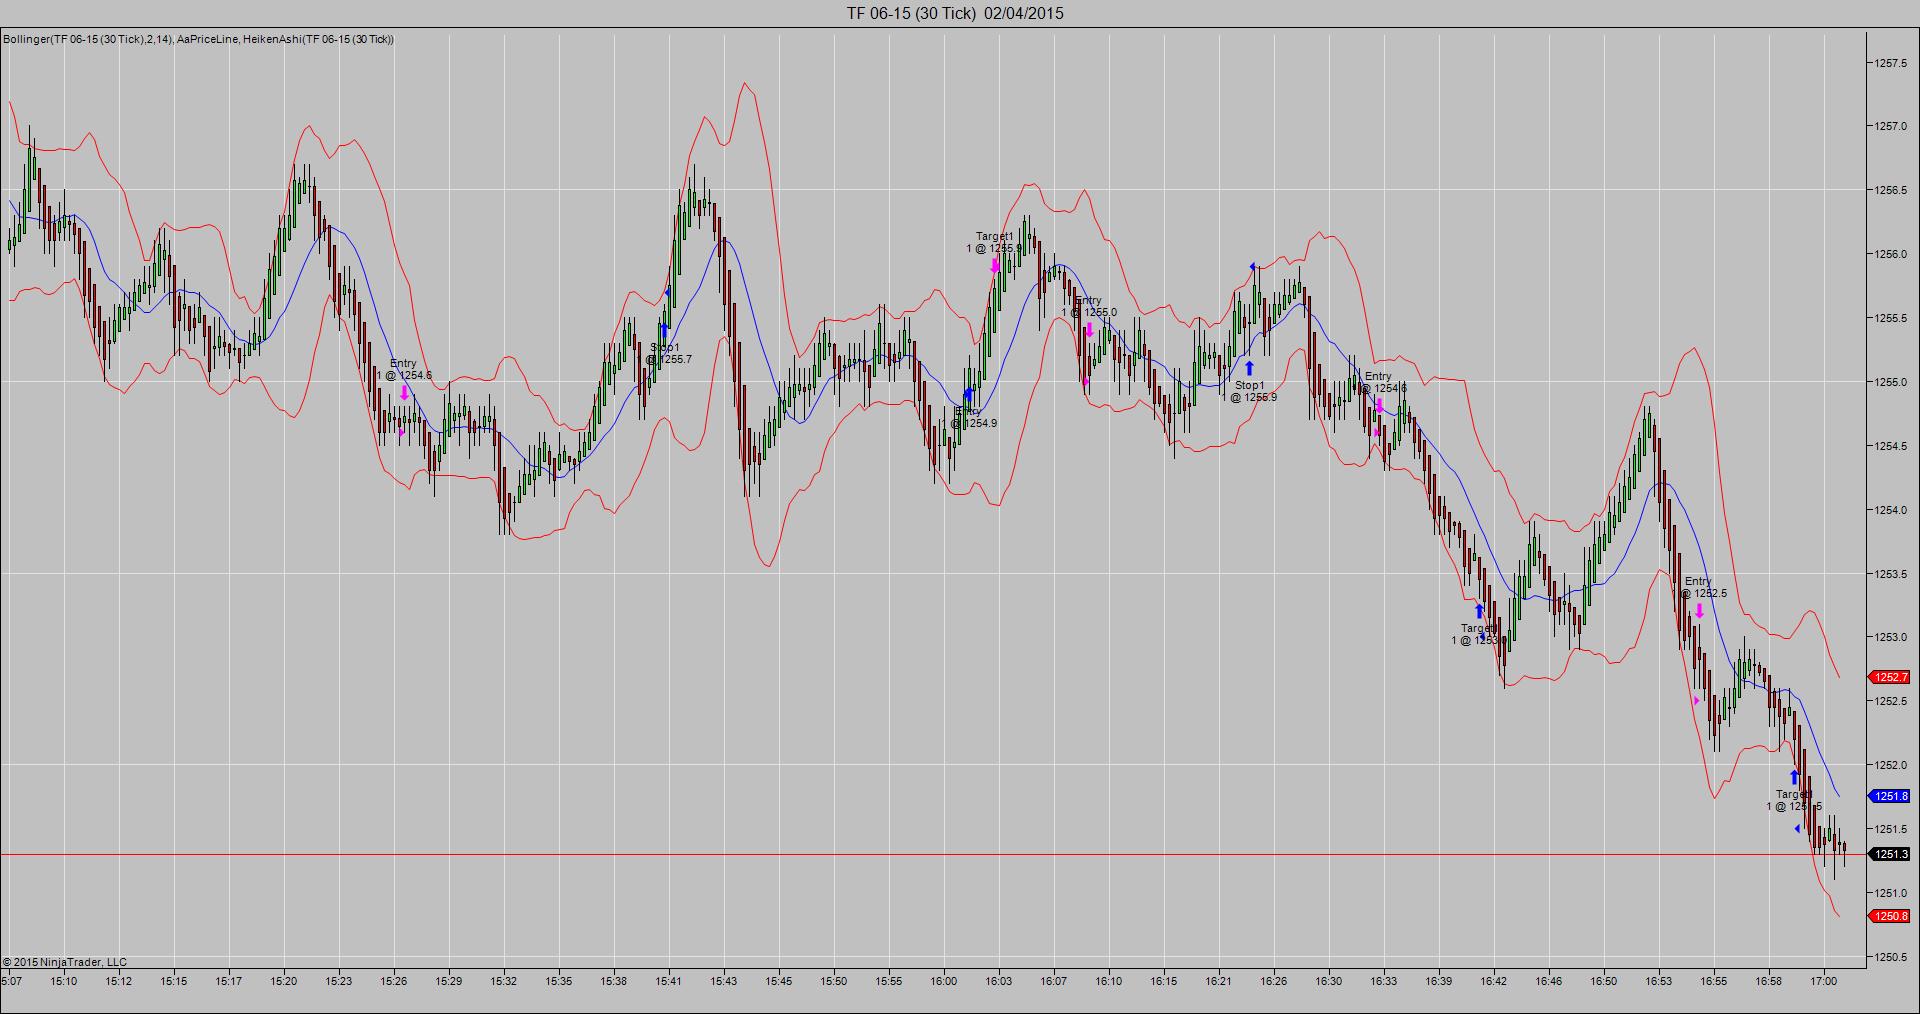
Task: Click the magenta arrow under Entry @ 1252.5
Action: coord(1698,611)
